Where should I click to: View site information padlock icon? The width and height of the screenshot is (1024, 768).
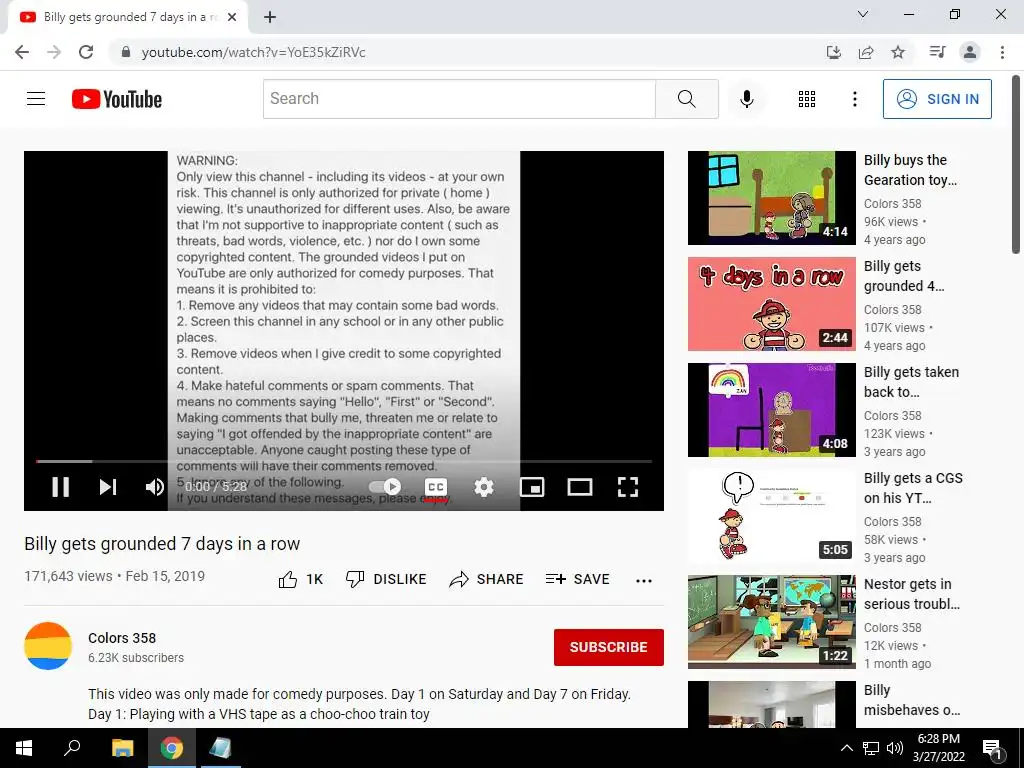[126, 52]
